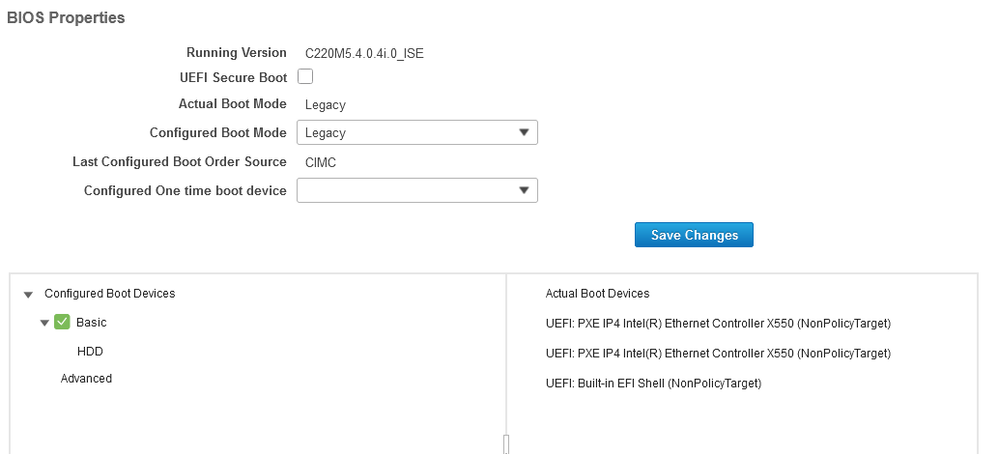Select the Basic tree label
Screen dimensions: 999x454
pyautogui.click(x=91, y=322)
